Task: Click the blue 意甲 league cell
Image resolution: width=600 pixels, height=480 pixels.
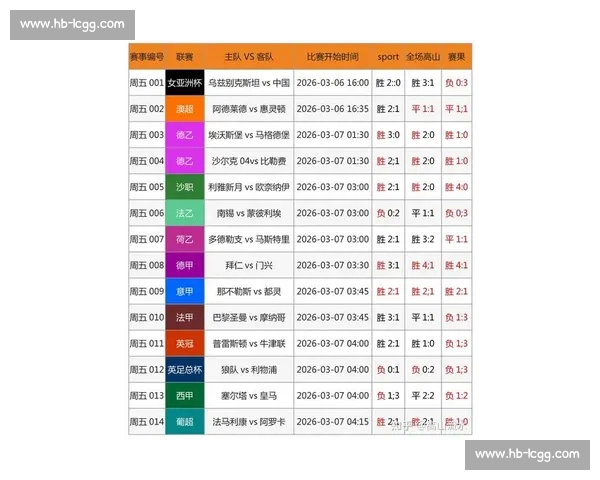Action: coord(185,291)
